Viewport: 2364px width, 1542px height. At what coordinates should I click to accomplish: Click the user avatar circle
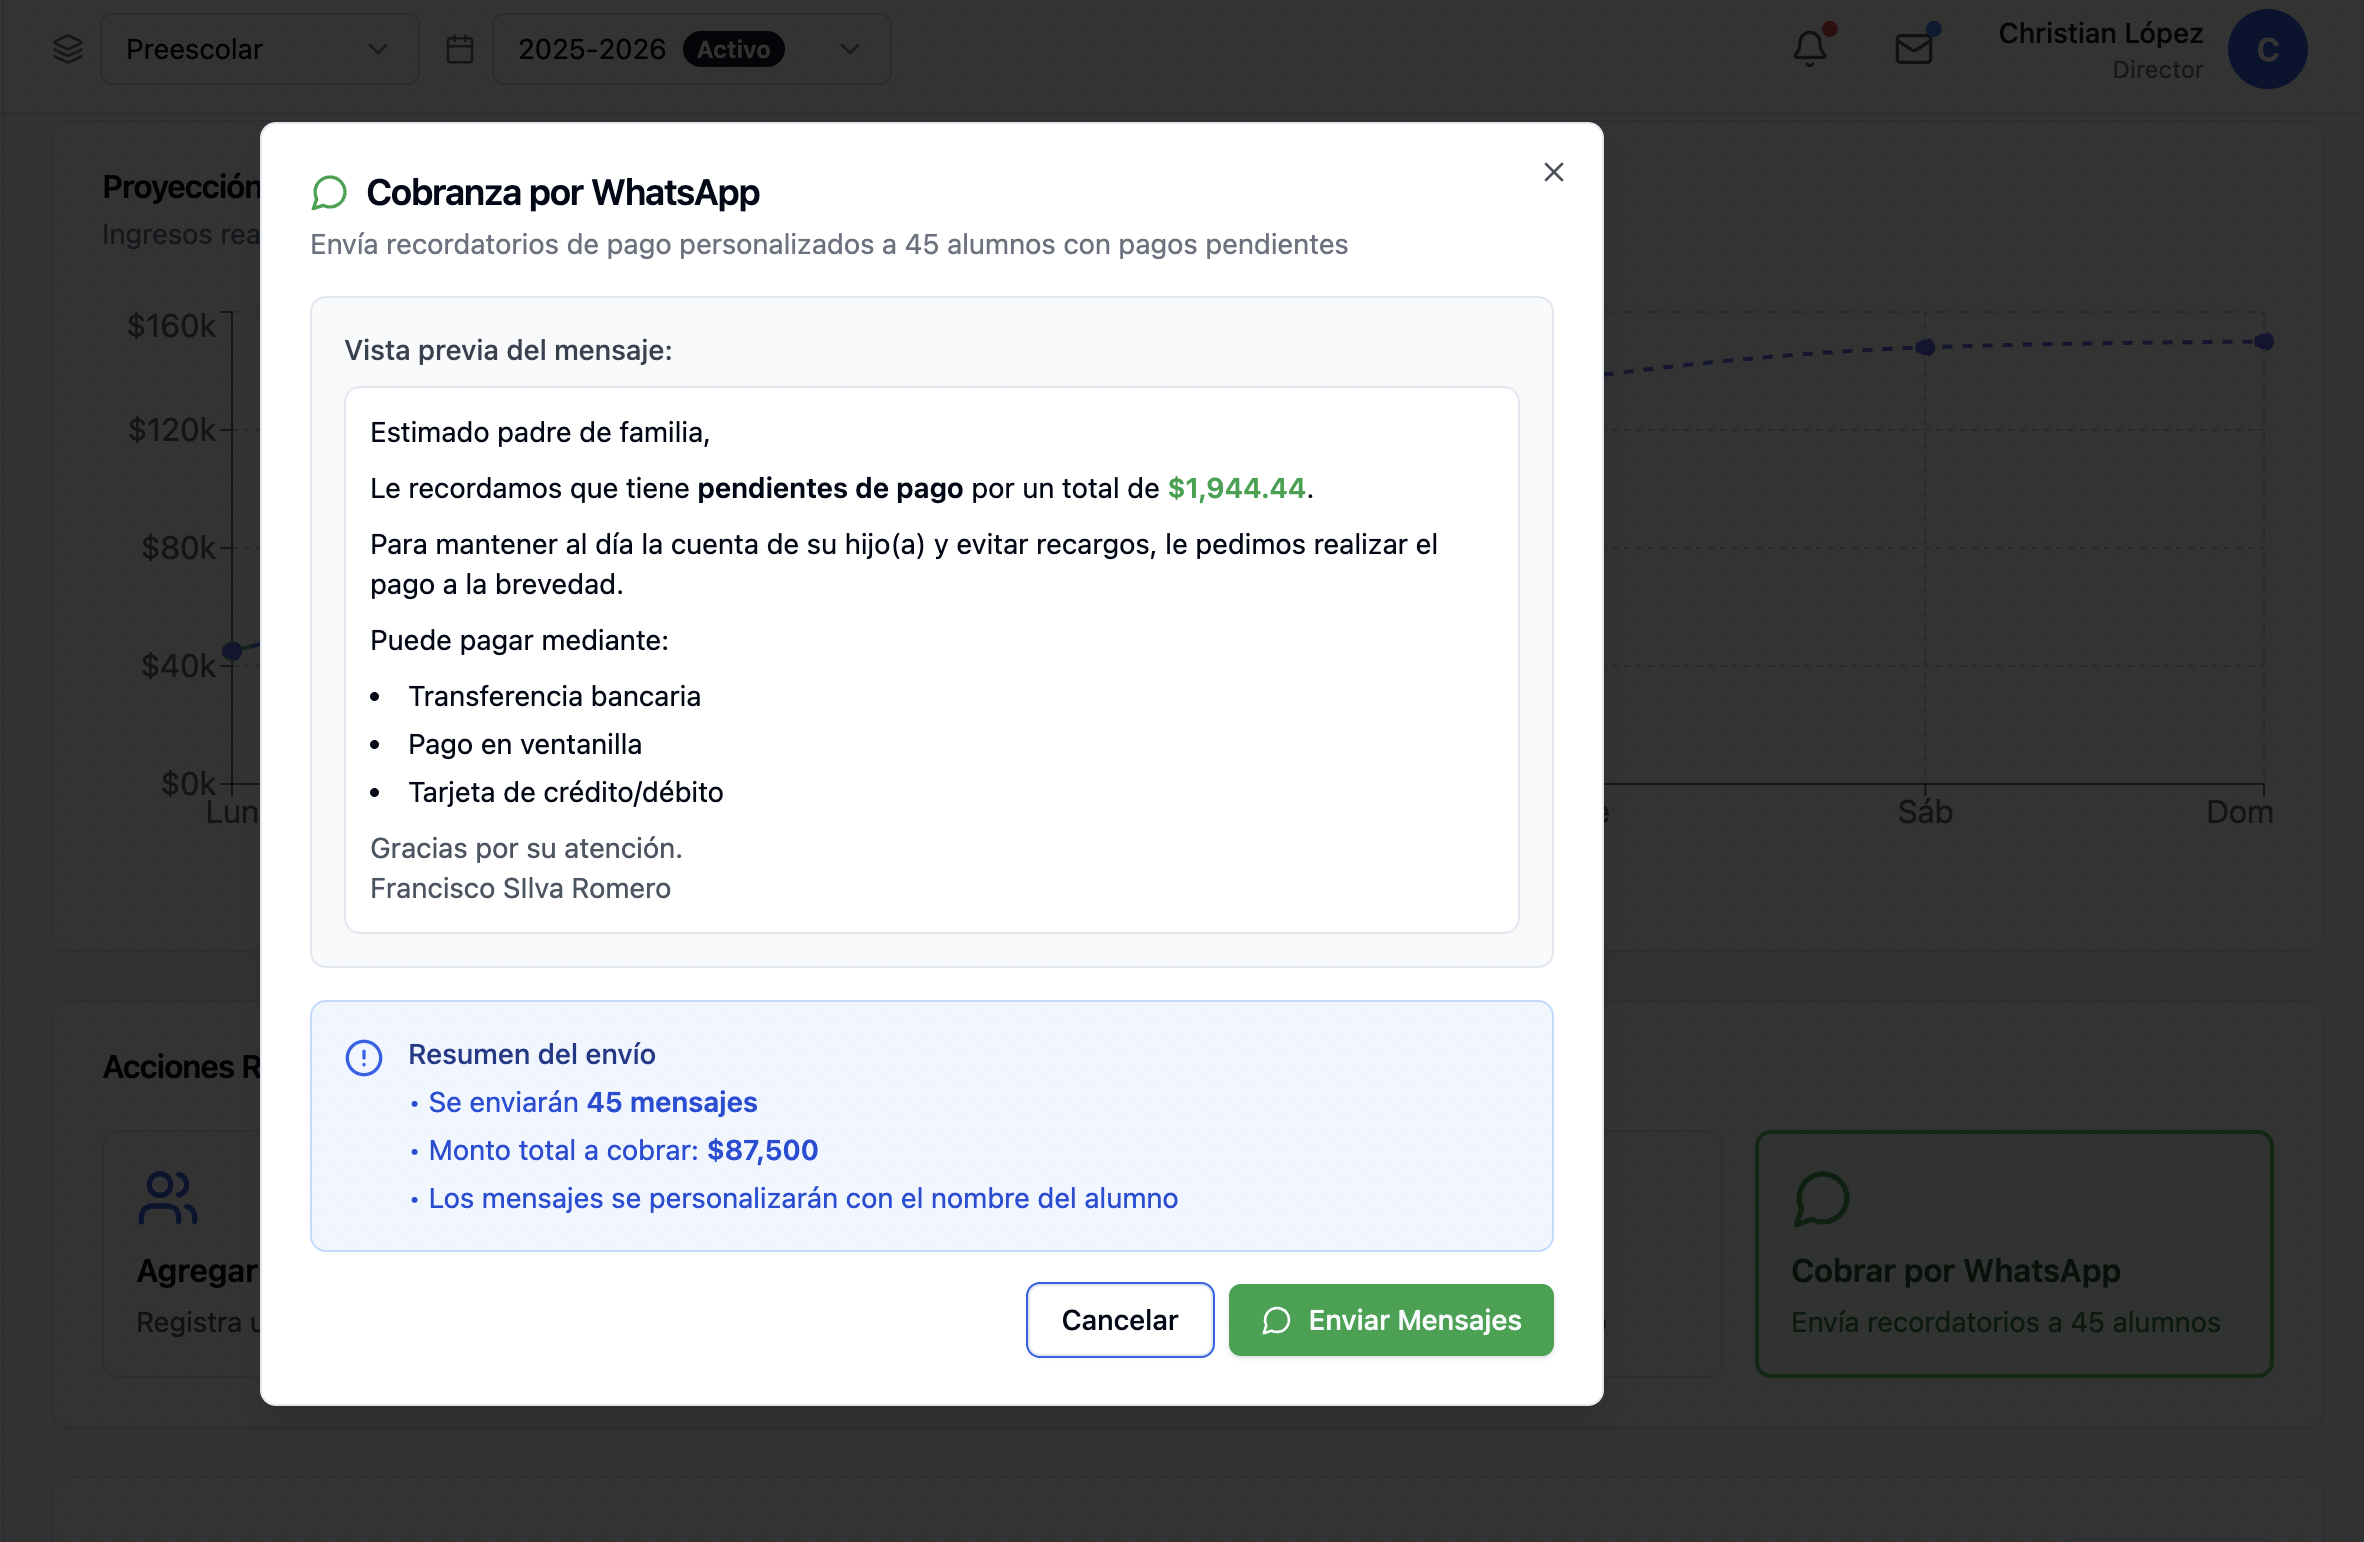coord(2267,49)
